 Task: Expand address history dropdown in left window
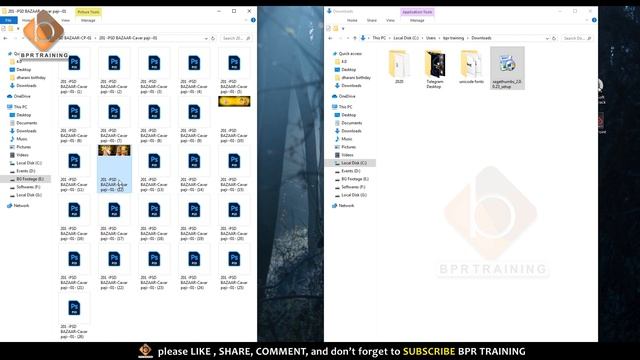pyautogui.click(x=206, y=38)
